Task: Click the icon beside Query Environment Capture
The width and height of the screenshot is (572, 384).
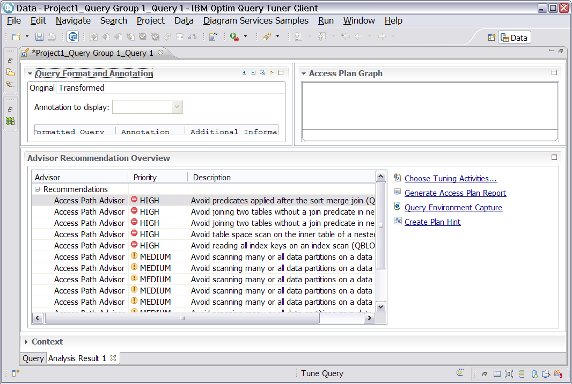Action: point(398,206)
